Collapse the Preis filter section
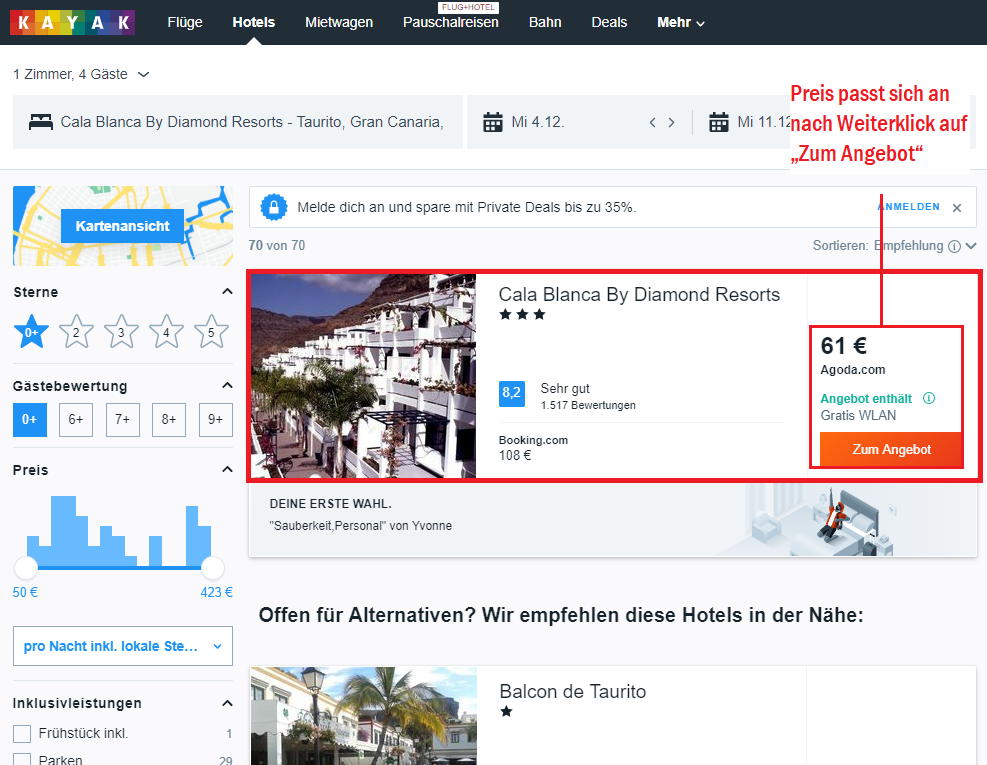 pos(227,470)
